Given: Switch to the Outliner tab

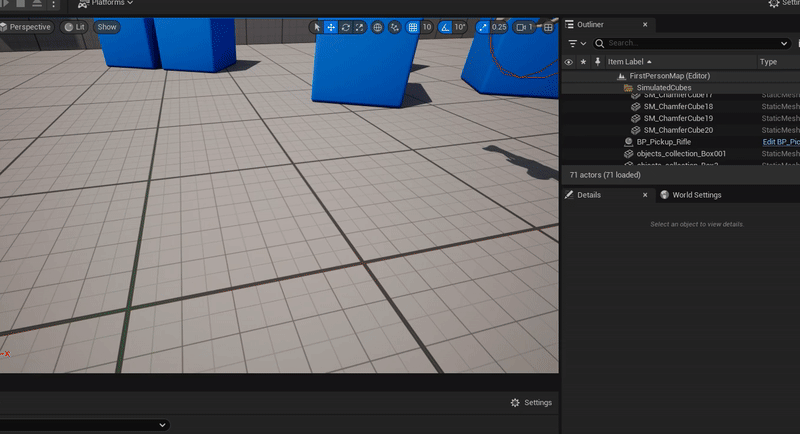Looking at the screenshot, I should (590, 24).
